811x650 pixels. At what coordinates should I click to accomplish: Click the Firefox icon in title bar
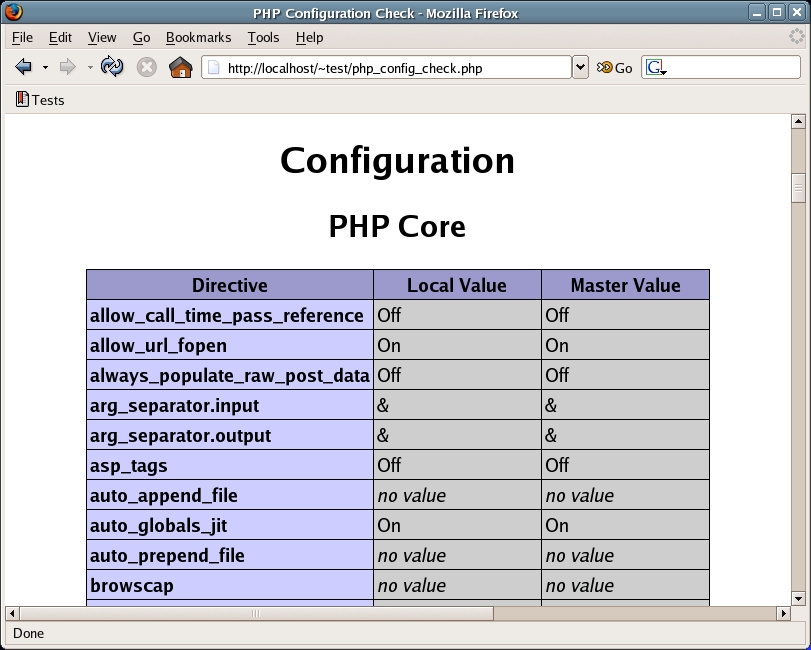pos(13,12)
